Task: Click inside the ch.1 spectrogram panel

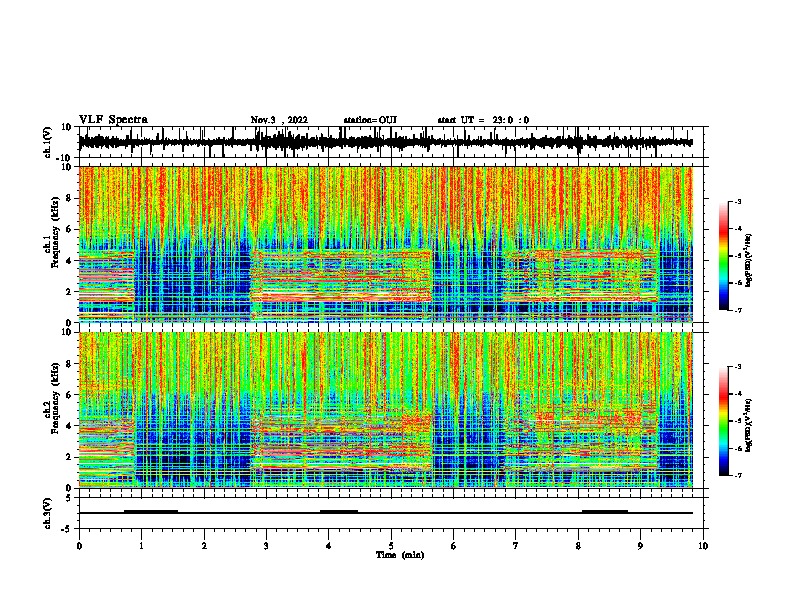Action: click(x=385, y=244)
